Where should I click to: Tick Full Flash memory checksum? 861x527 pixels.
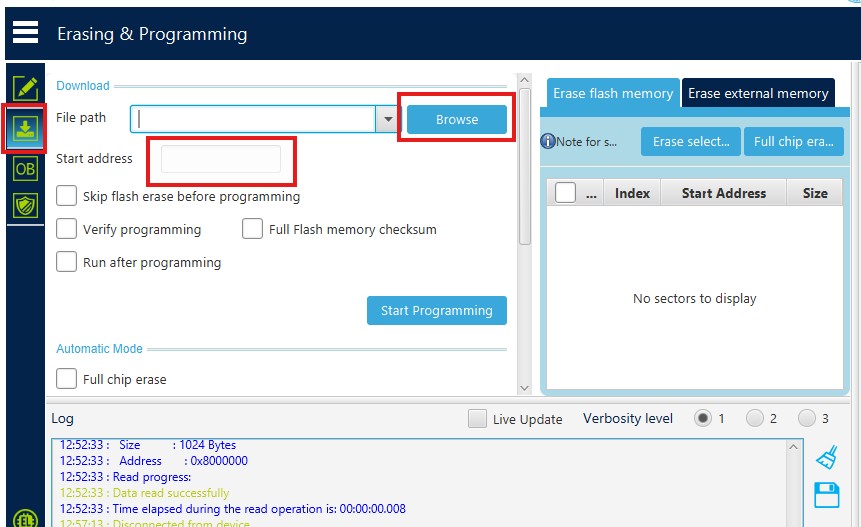pos(252,229)
